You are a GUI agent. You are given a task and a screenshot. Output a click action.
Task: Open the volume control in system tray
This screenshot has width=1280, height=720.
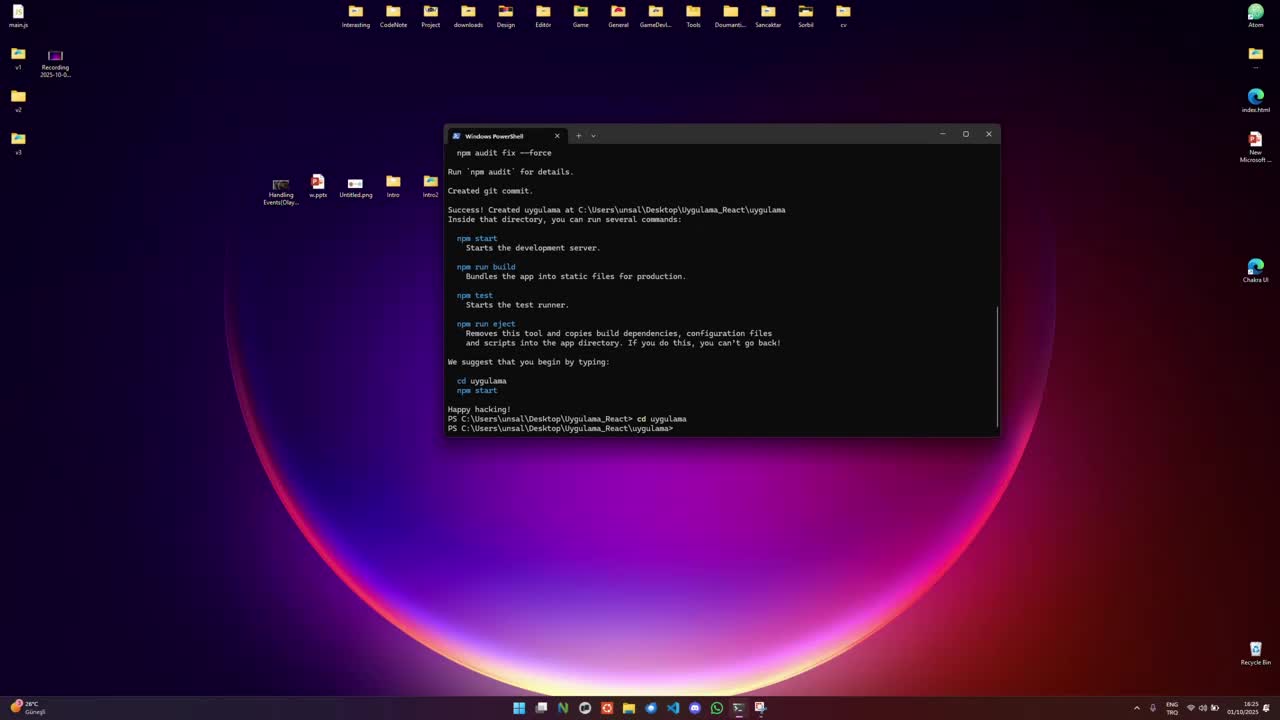(x=1203, y=708)
